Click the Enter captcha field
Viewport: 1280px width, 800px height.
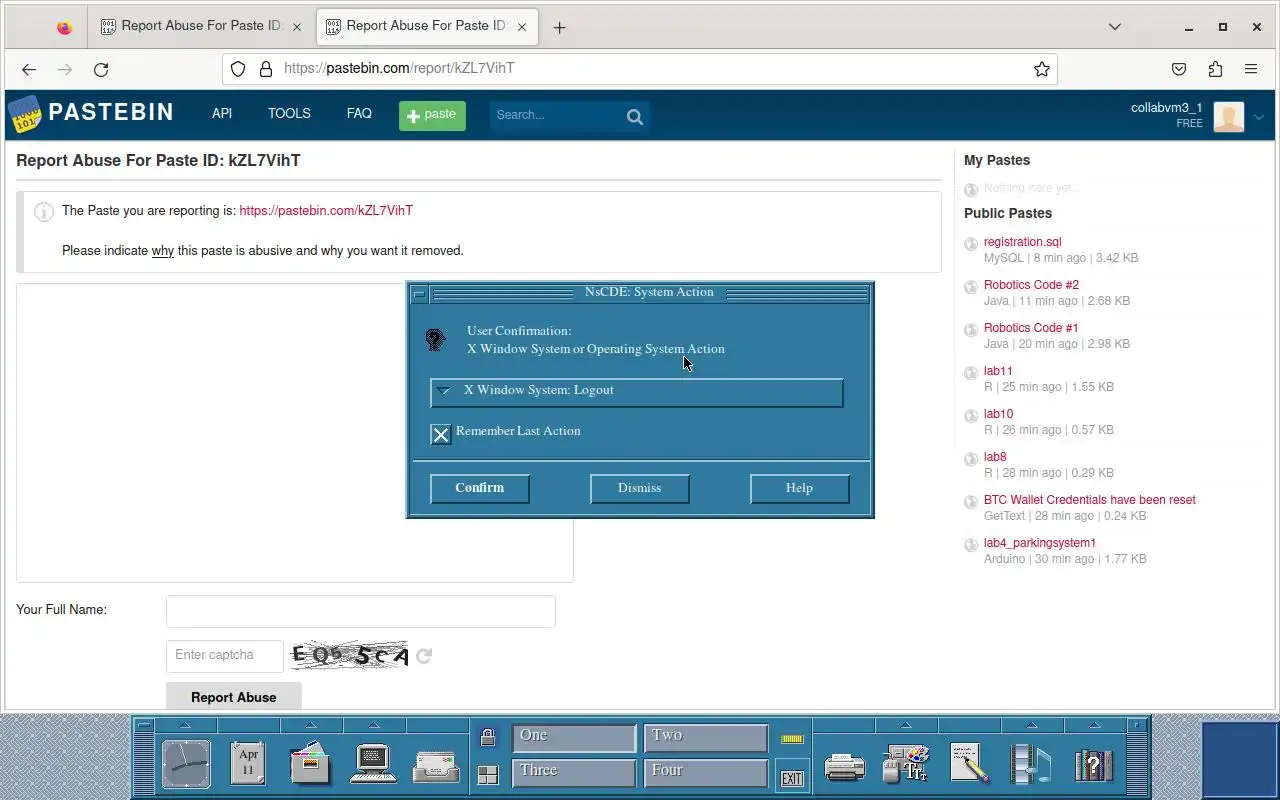pos(225,656)
